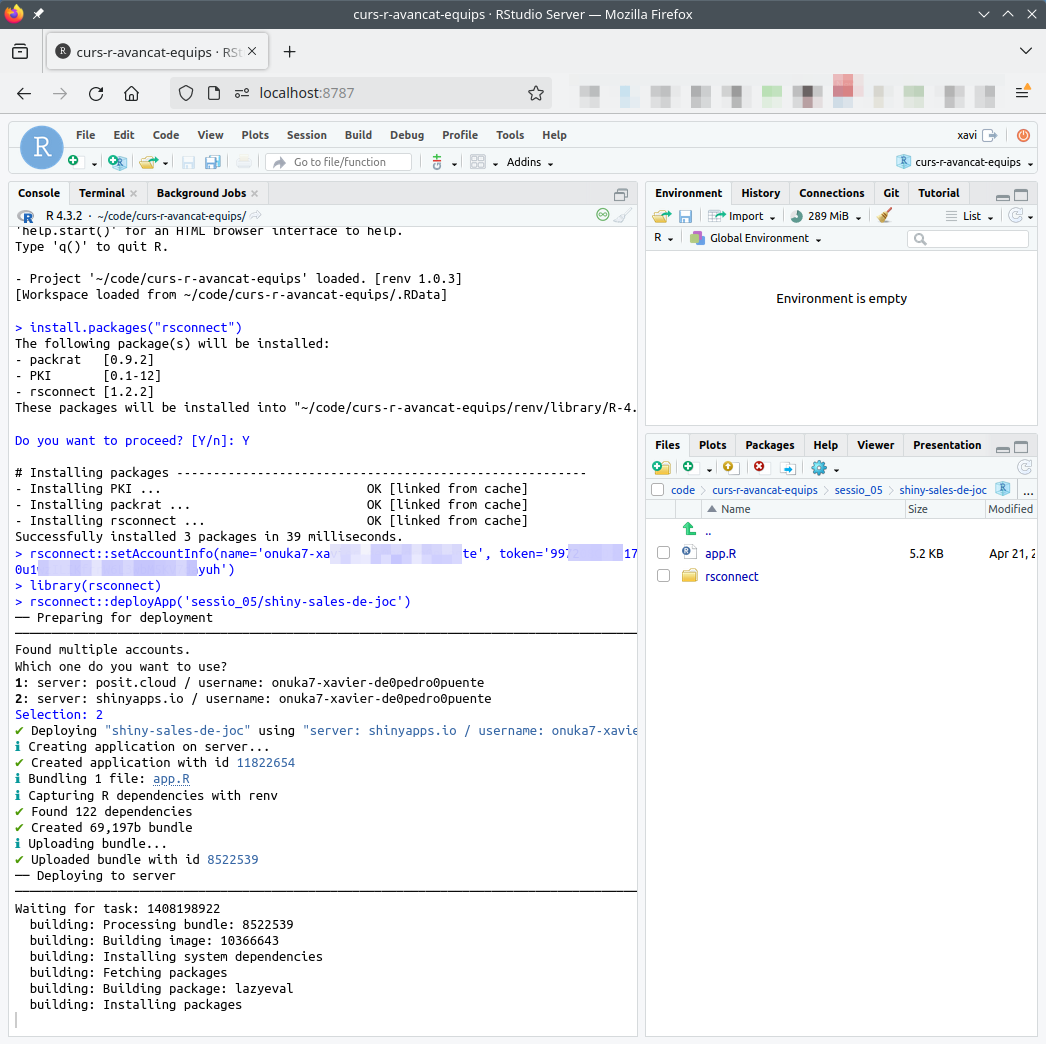The image size is (1046, 1044).
Task: Toggle the select-all checkbox in file breadcrumb
Action: coord(657,490)
